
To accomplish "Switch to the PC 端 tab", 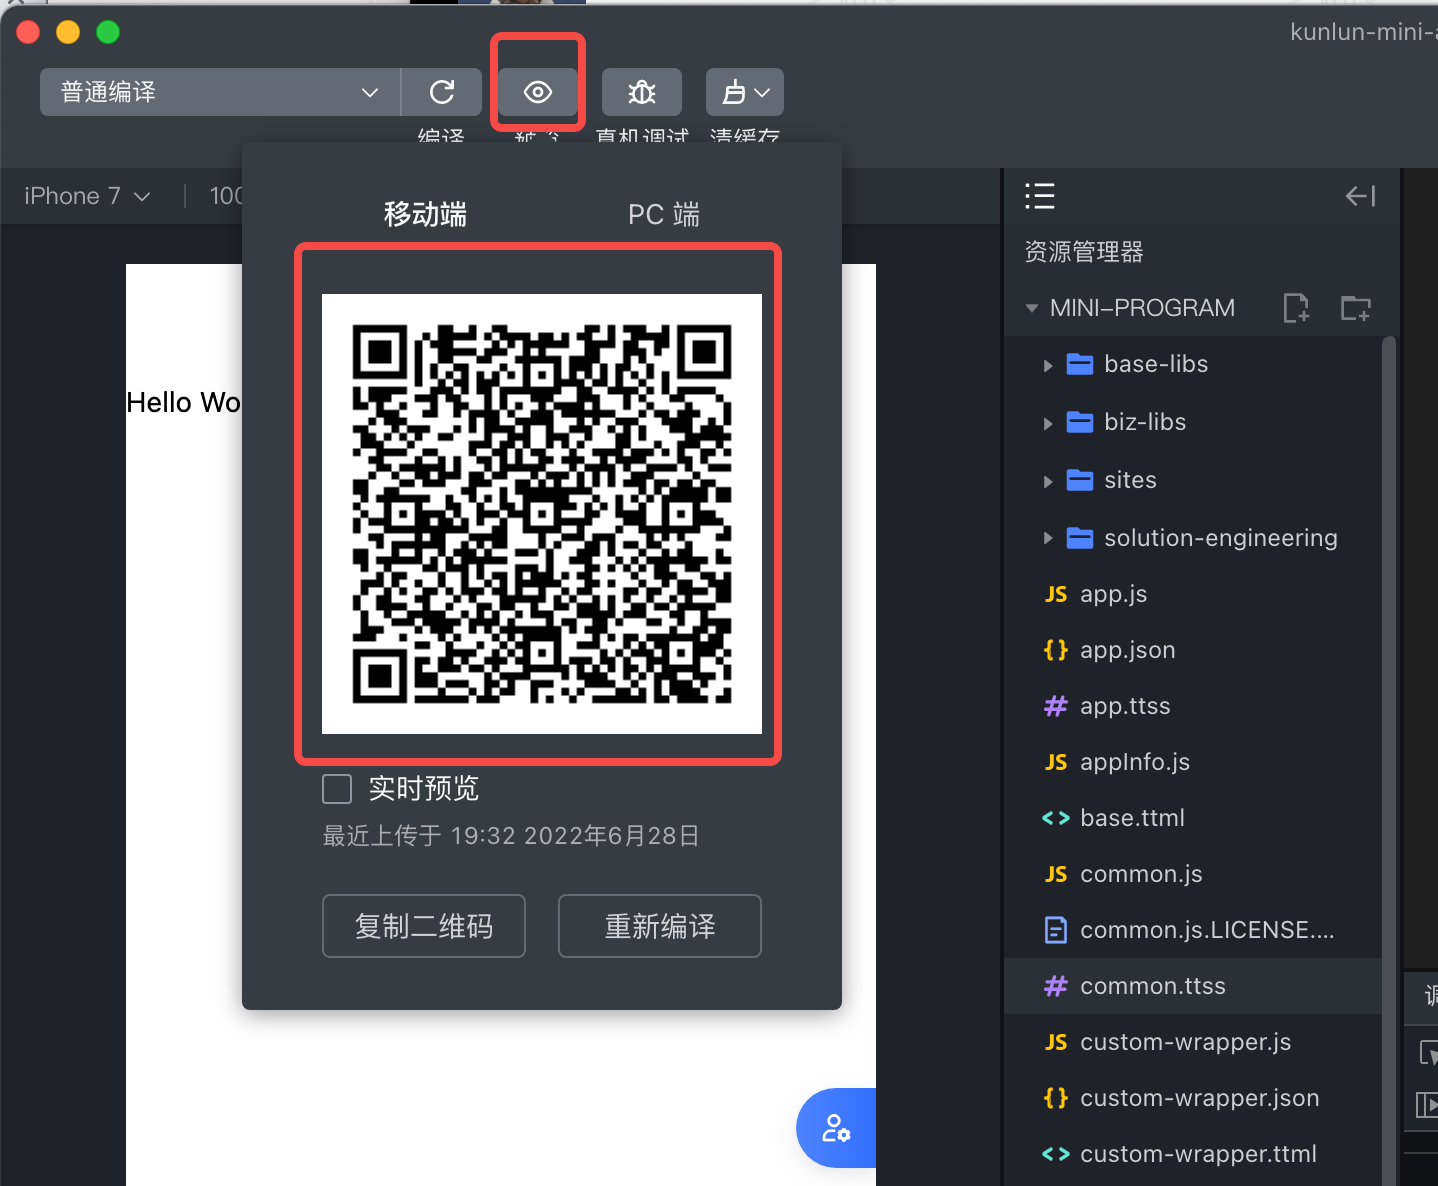I will point(663,214).
